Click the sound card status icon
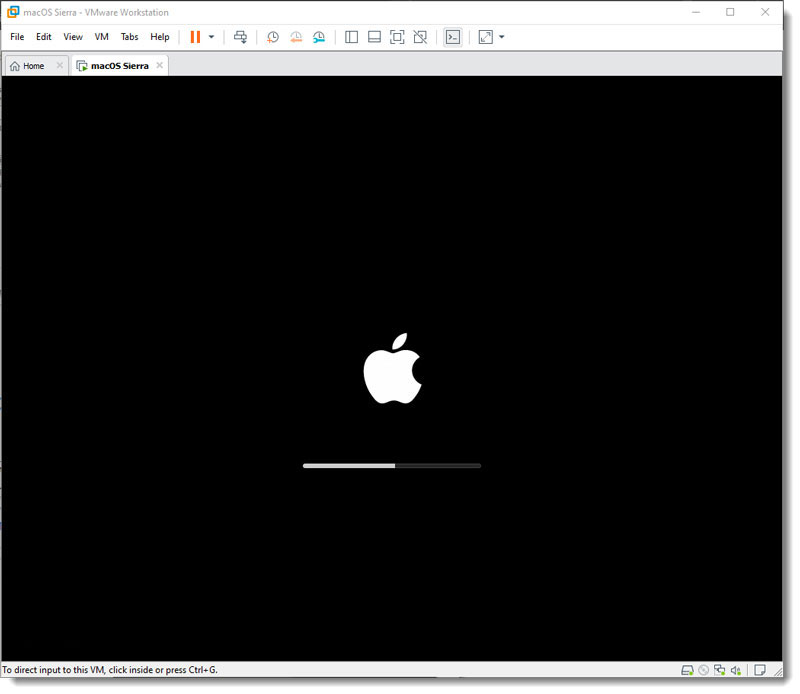This screenshot has width=800, height=694. [736, 670]
